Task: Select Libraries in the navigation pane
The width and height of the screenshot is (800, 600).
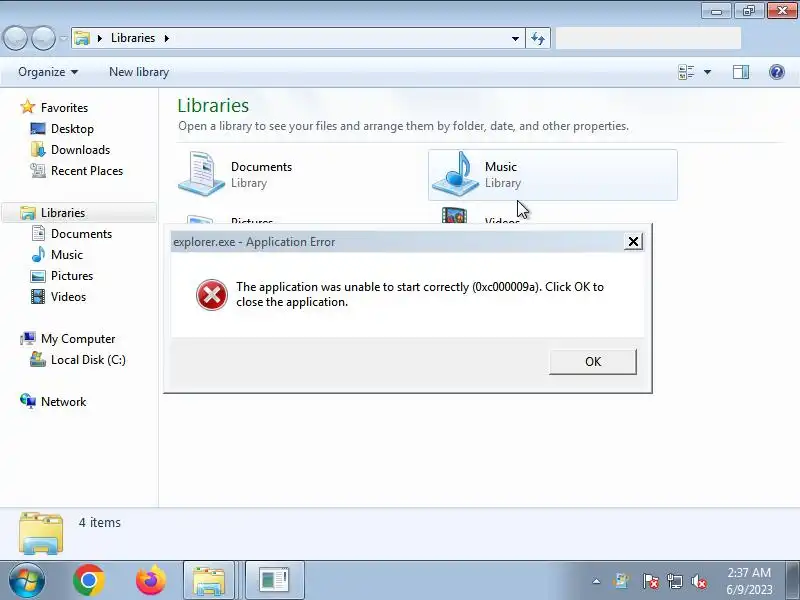Action: [63, 212]
